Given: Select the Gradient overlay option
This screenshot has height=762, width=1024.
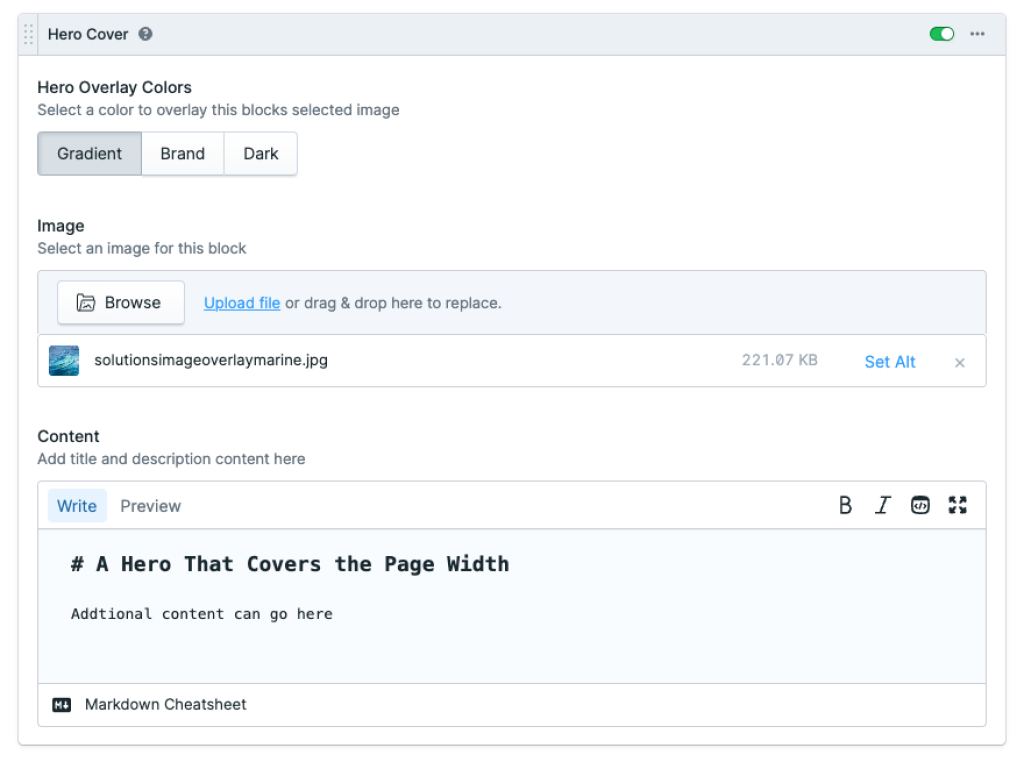Looking at the screenshot, I should [89, 153].
